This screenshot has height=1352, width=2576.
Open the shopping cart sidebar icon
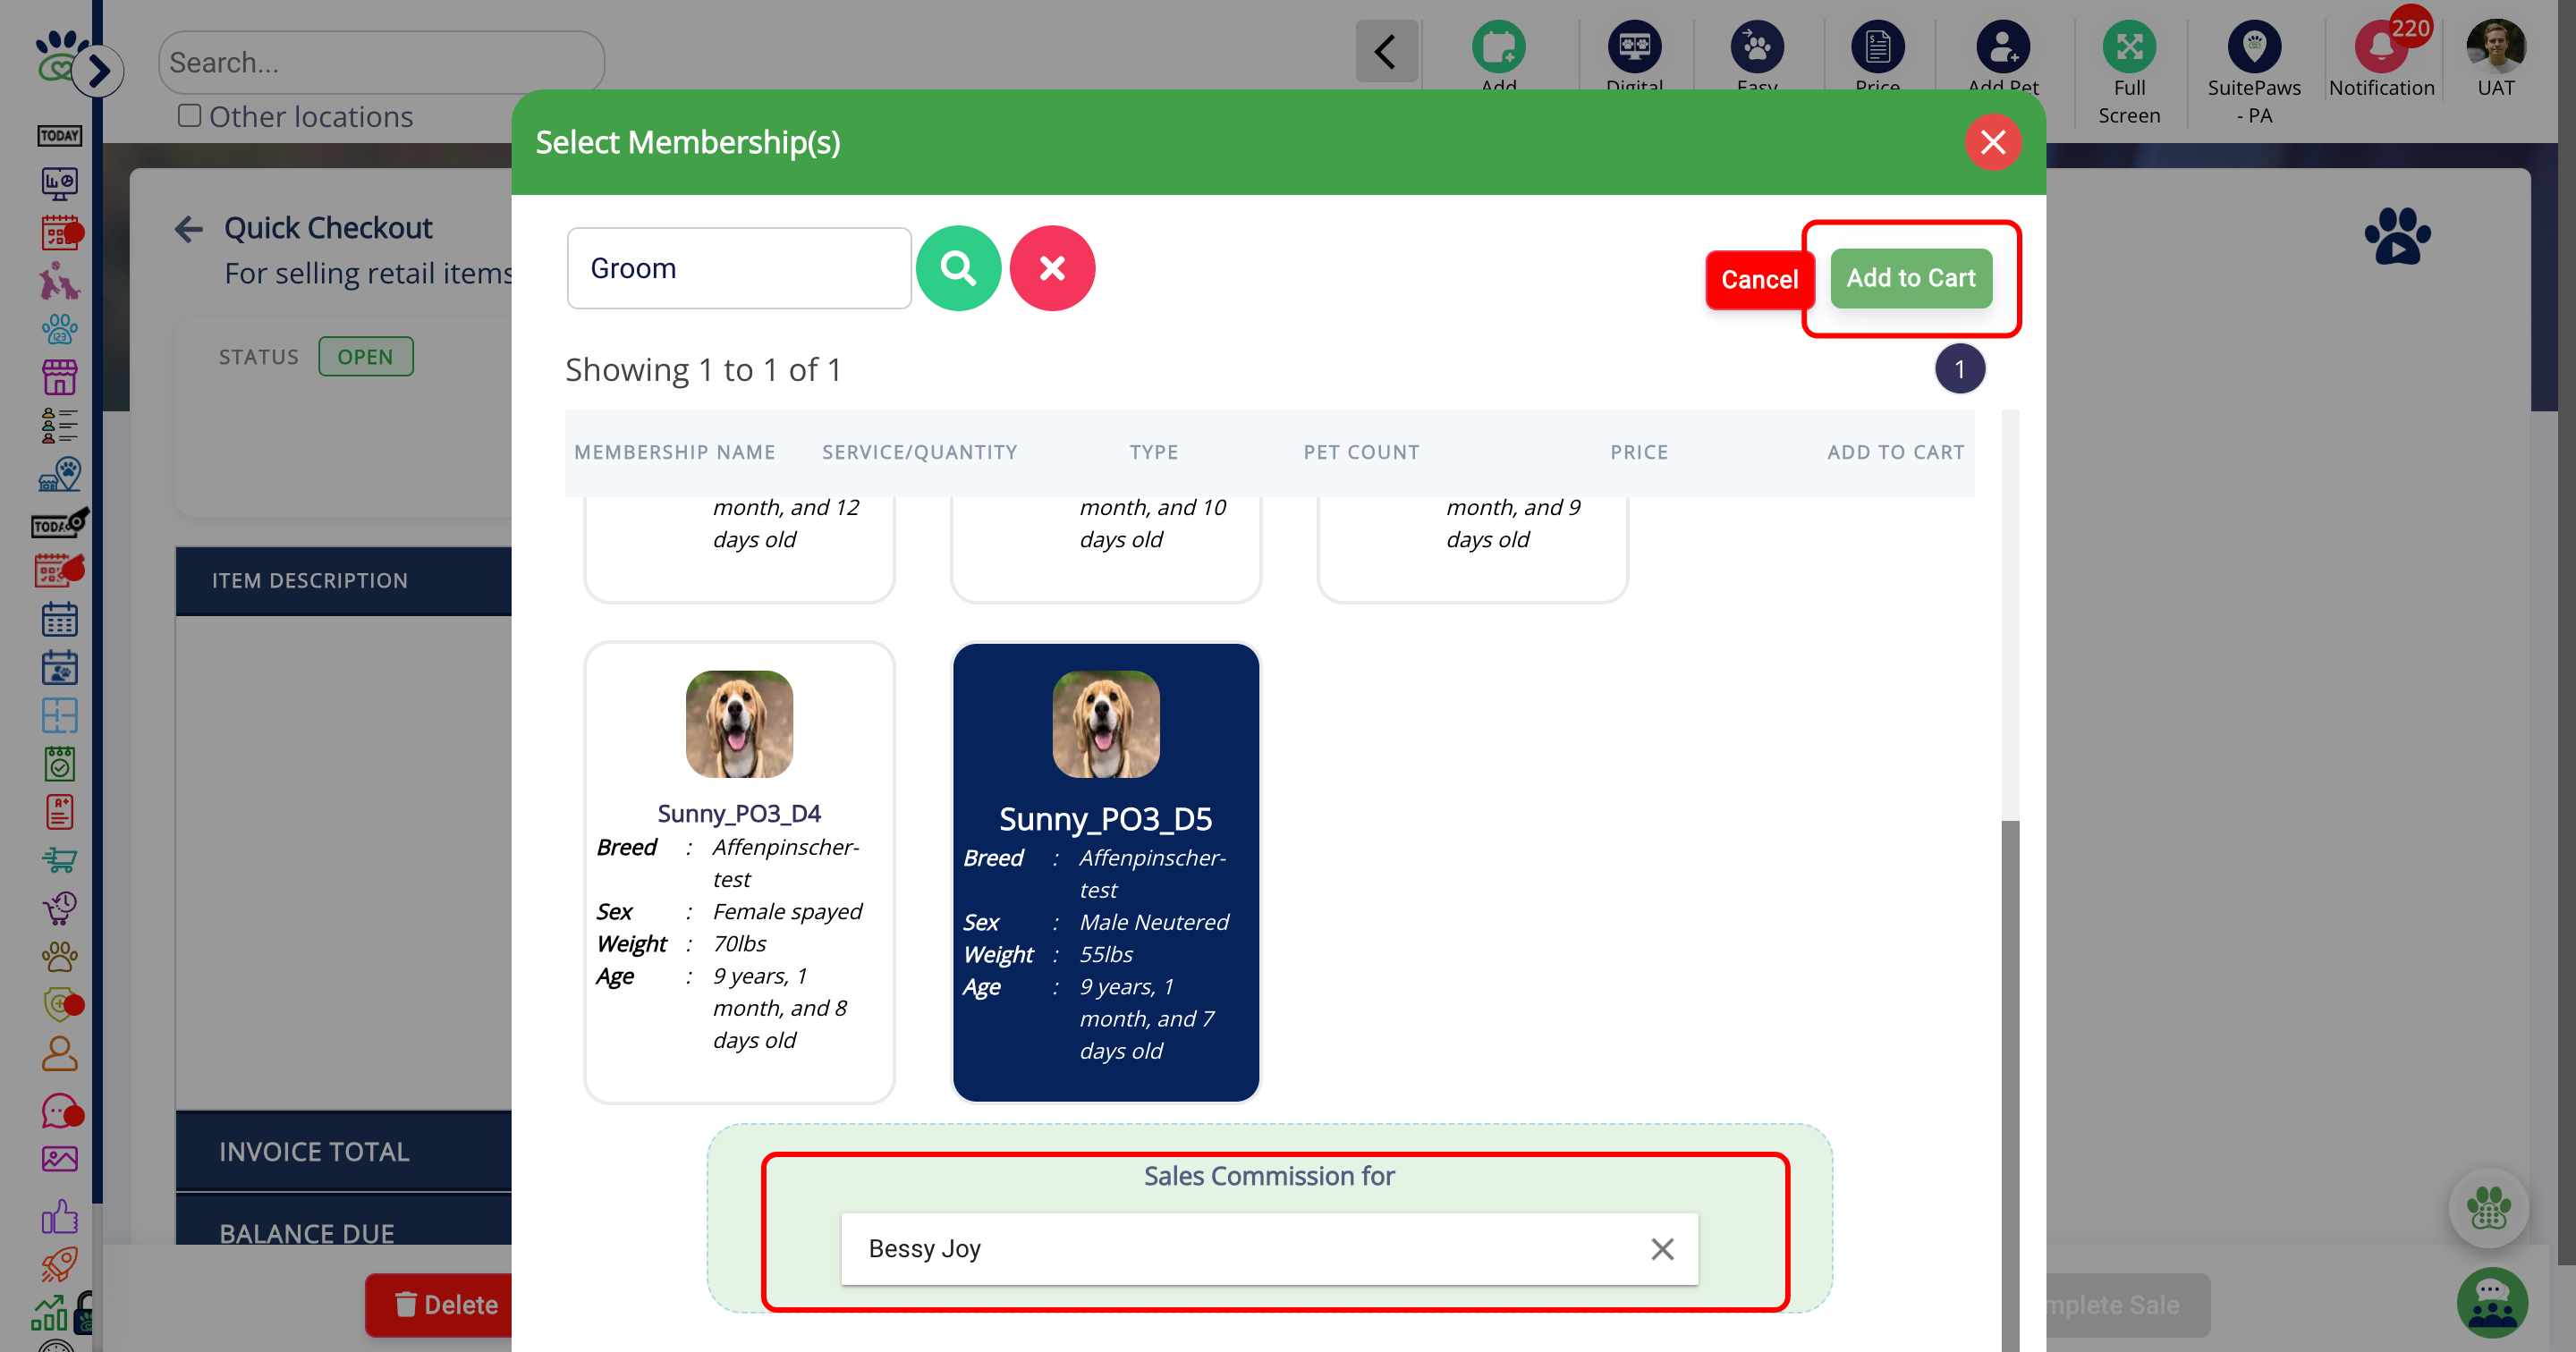[59, 859]
